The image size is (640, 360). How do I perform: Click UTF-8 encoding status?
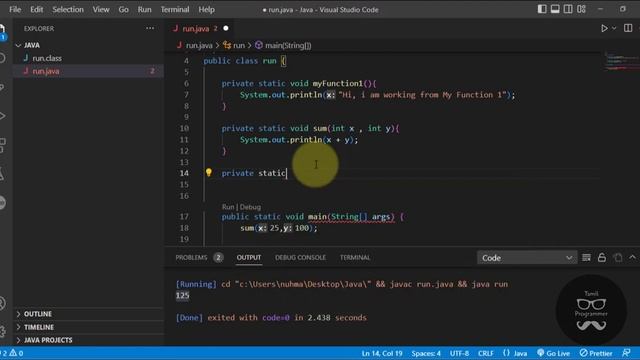point(459,353)
